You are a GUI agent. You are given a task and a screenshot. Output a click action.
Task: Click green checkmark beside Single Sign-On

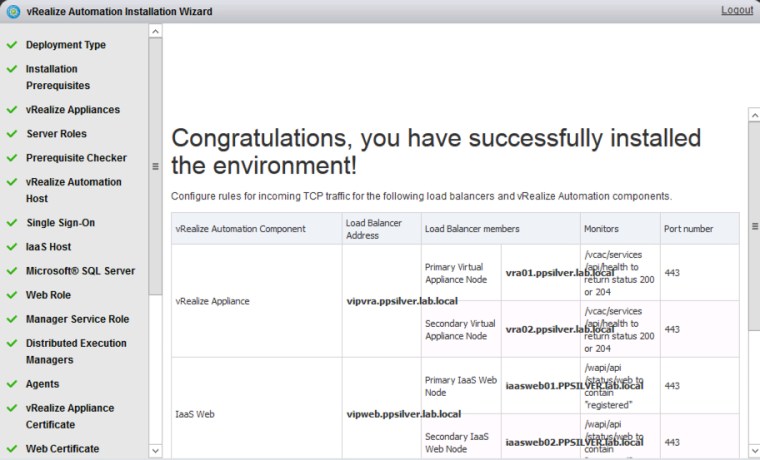[12, 223]
